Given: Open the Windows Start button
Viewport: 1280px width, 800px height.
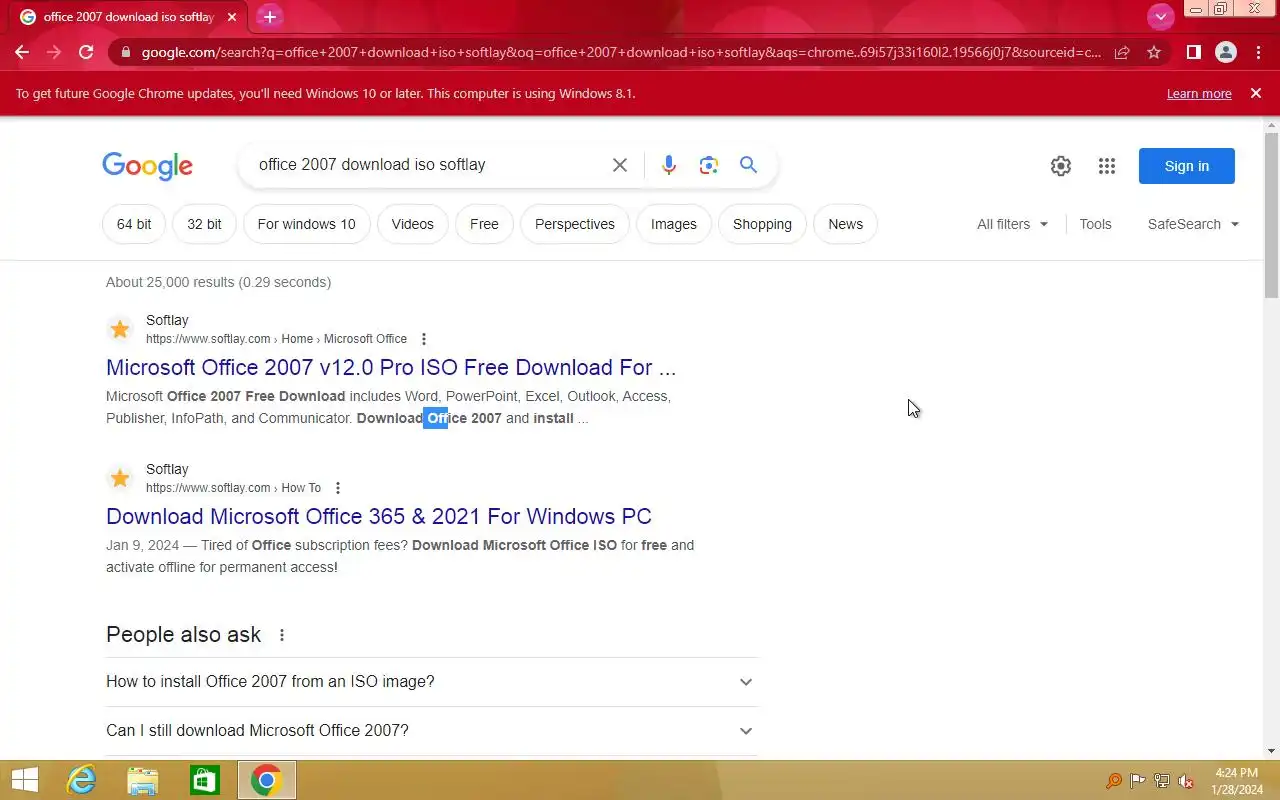Looking at the screenshot, I should (24, 780).
